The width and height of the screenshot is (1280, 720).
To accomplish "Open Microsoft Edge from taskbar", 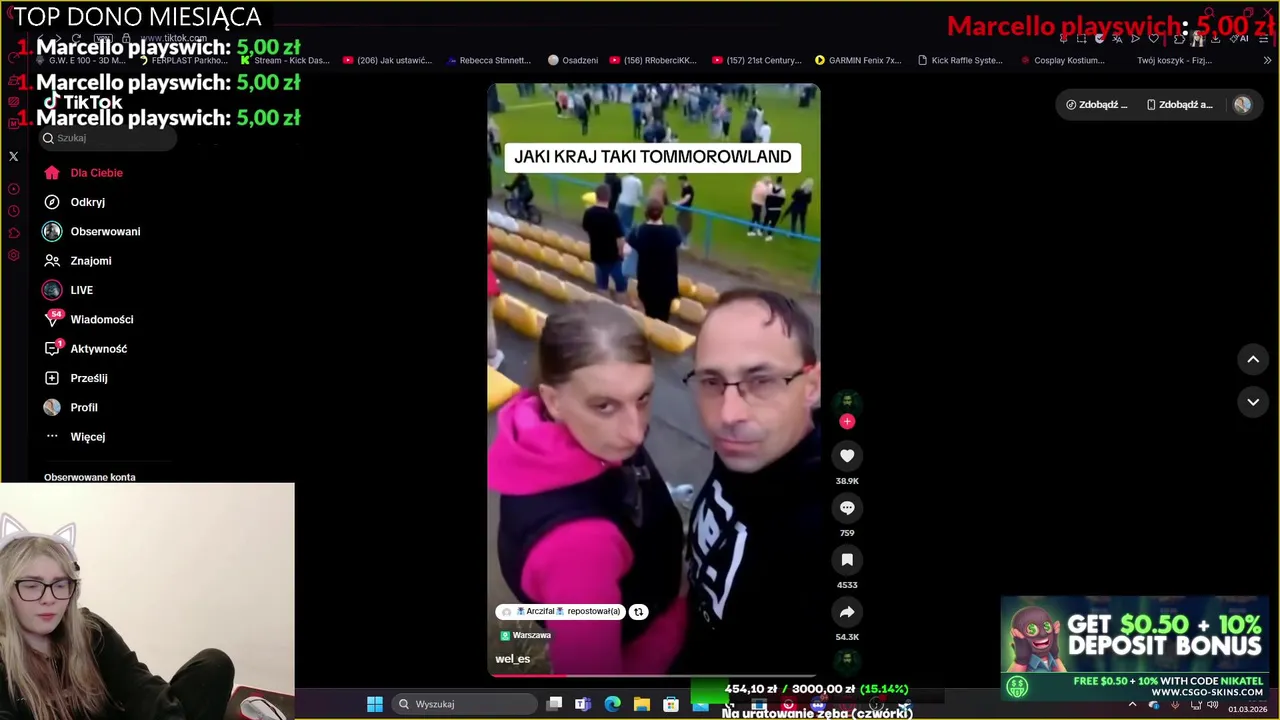I will 612,704.
